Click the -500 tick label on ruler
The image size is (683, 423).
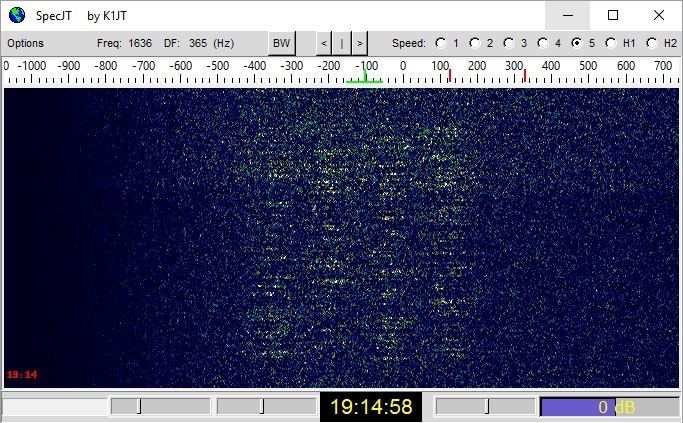click(217, 66)
